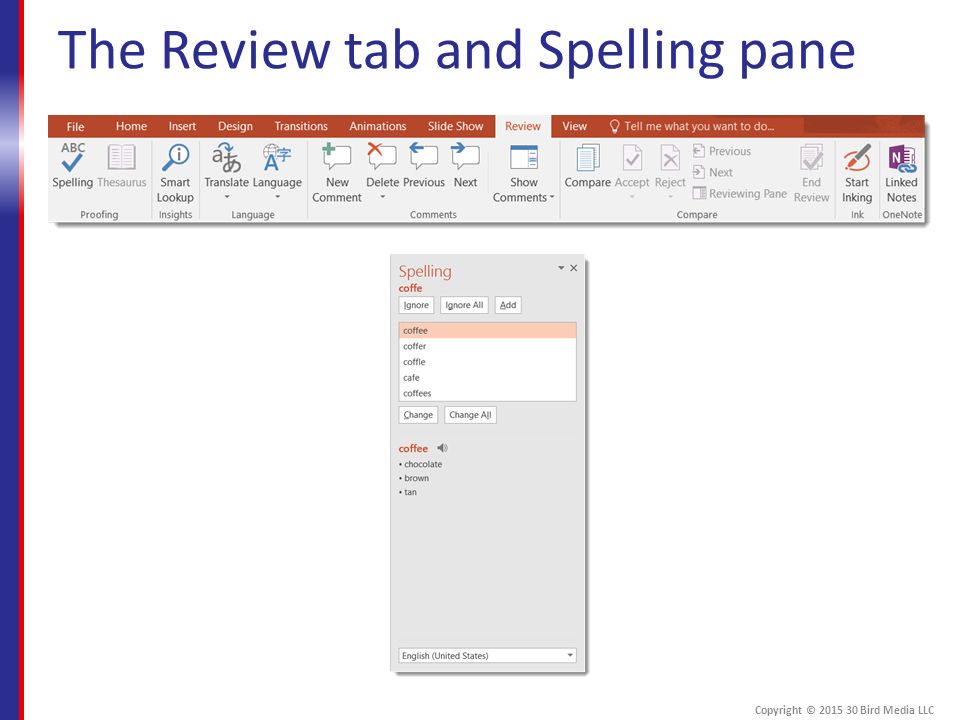This screenshot has width=960, height=720.
Task: Expand the Translate dropdown arrow
Action: click(x=227, y=197)
